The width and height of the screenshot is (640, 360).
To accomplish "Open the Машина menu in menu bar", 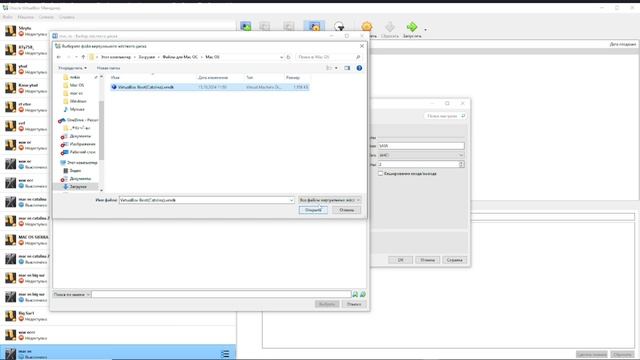I will pos(25,17).
